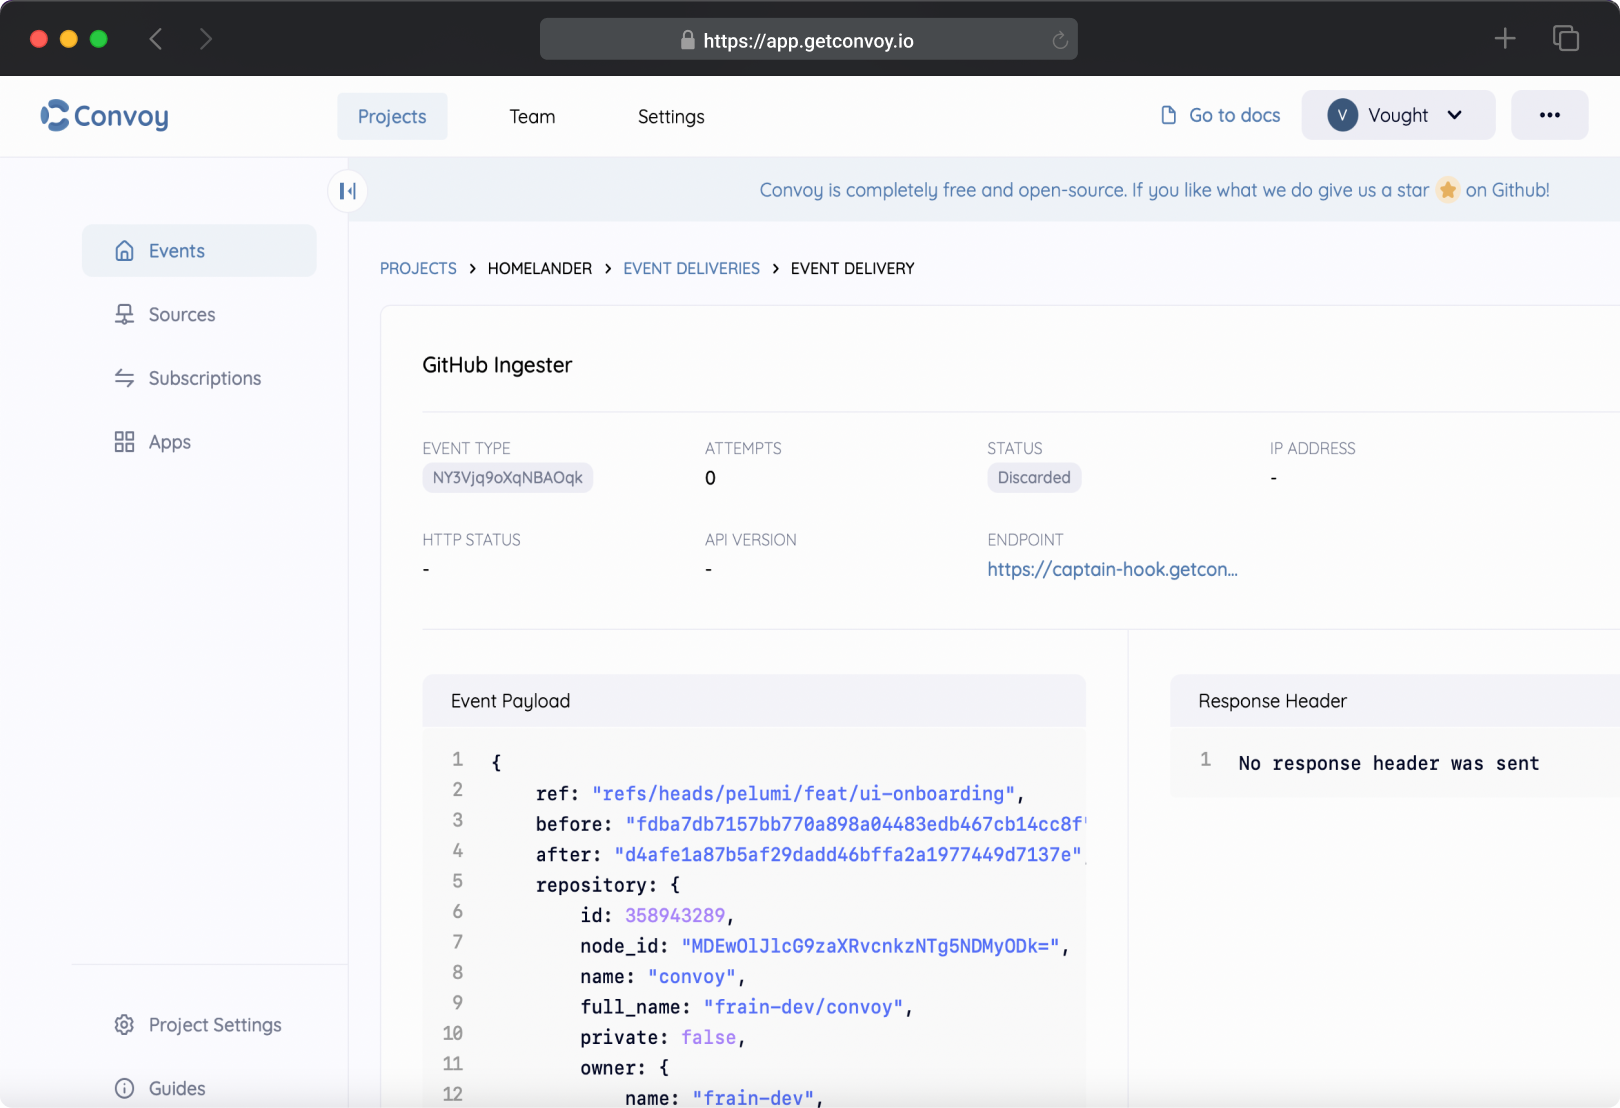
Task: Click the EVENT DELIVERIES breadcrumb link
Action: (691, 268)
